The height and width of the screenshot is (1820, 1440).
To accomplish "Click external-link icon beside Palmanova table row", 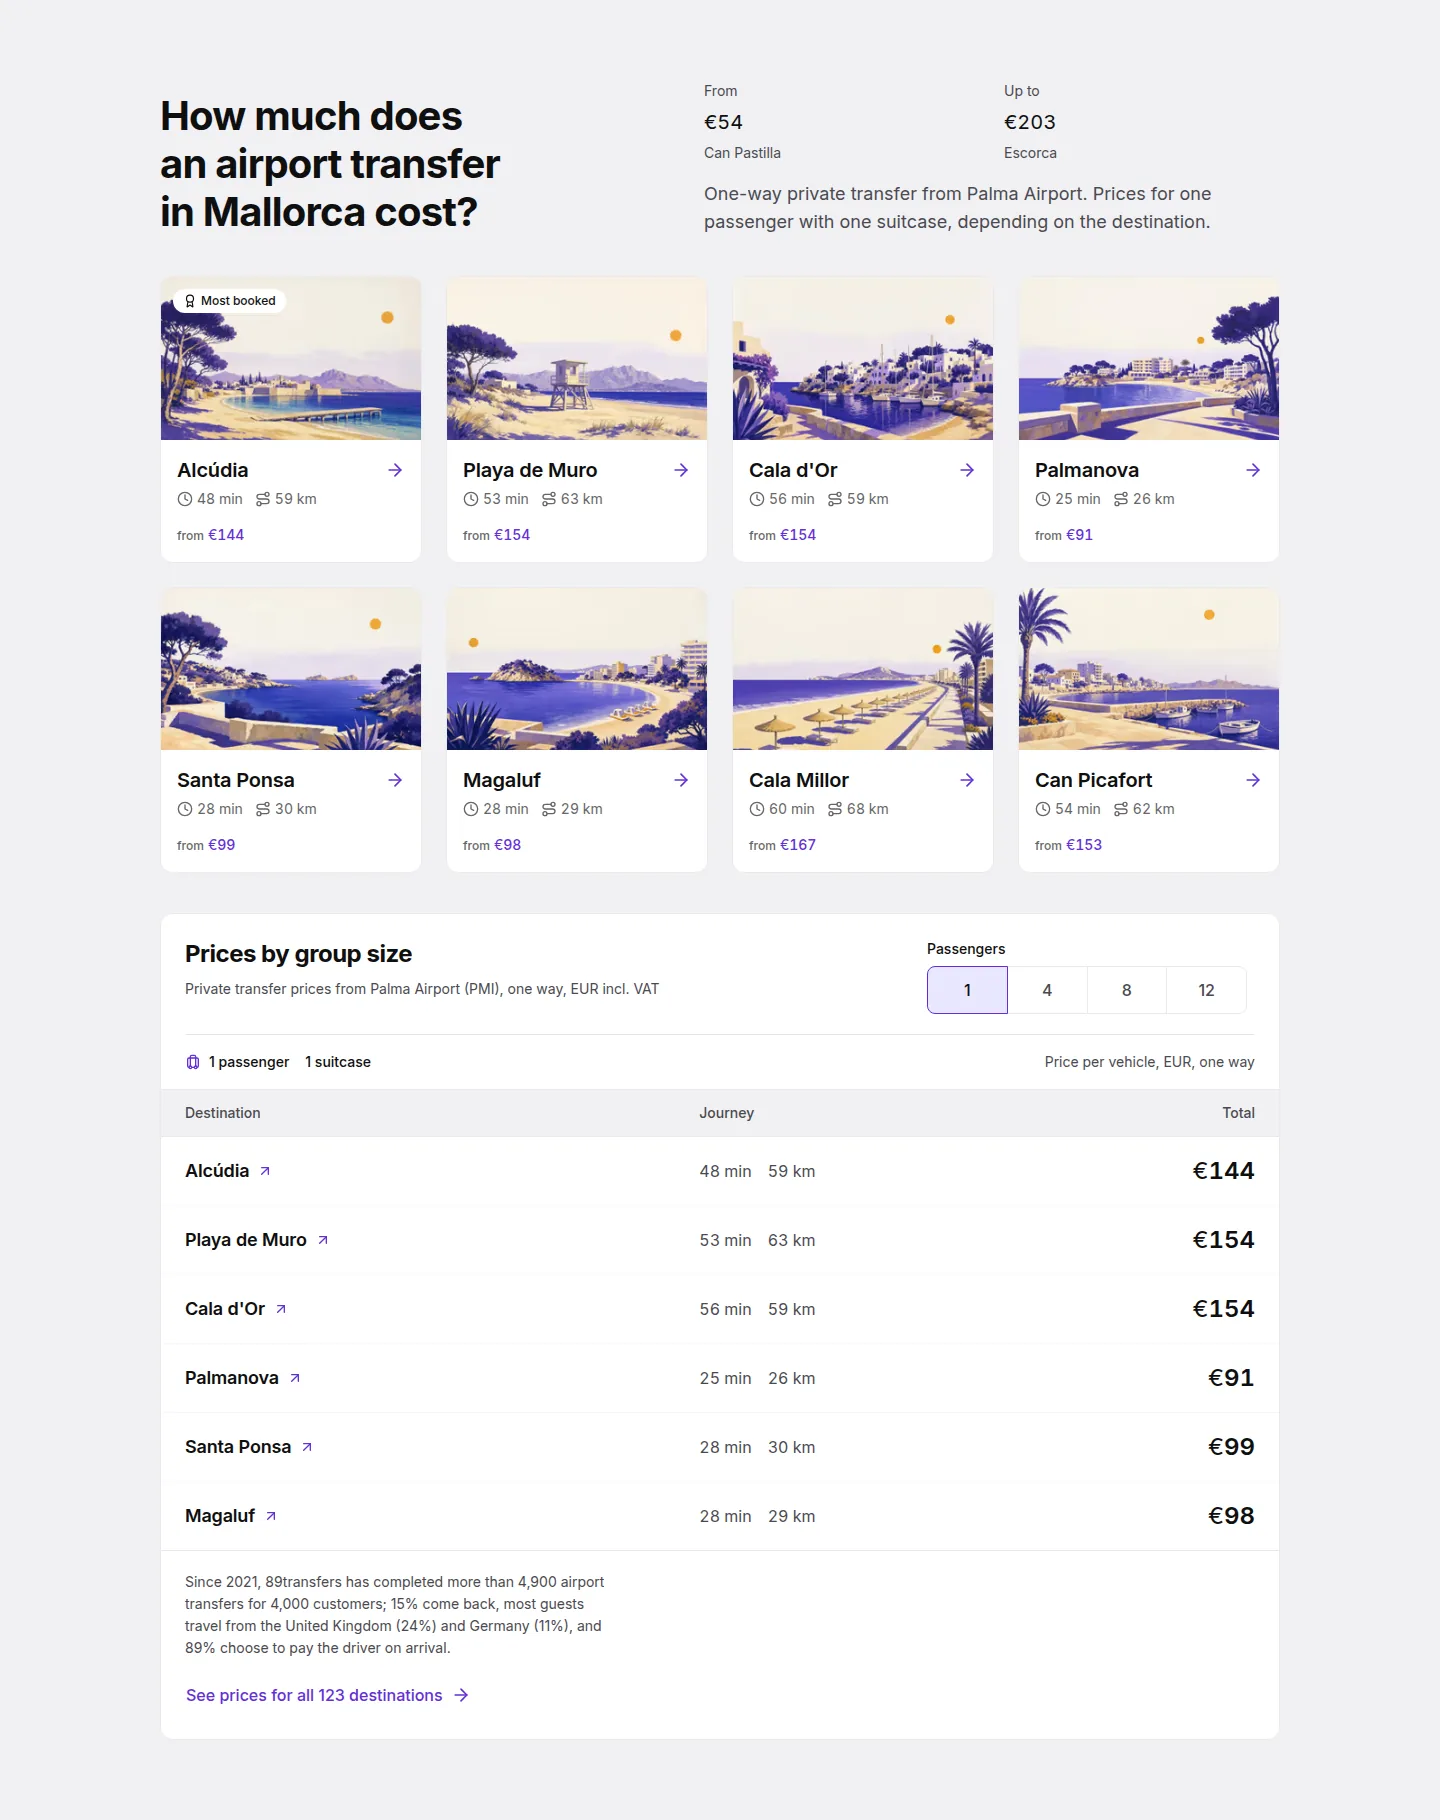I will point(295,1378).
